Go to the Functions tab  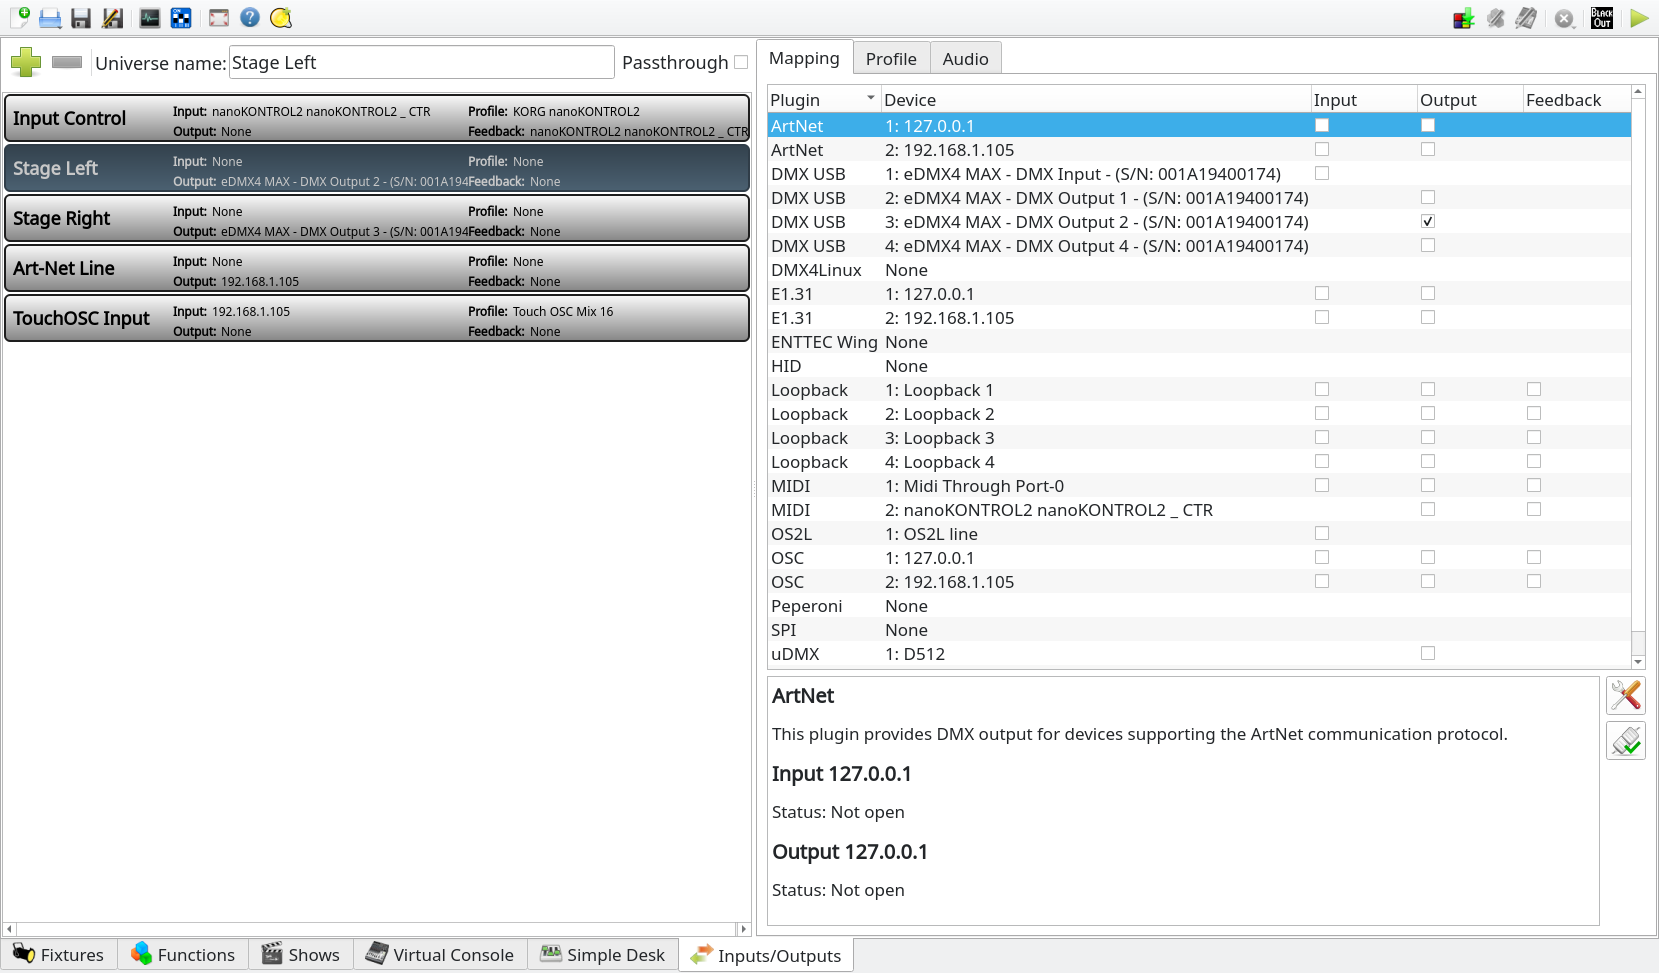[183, 954]
